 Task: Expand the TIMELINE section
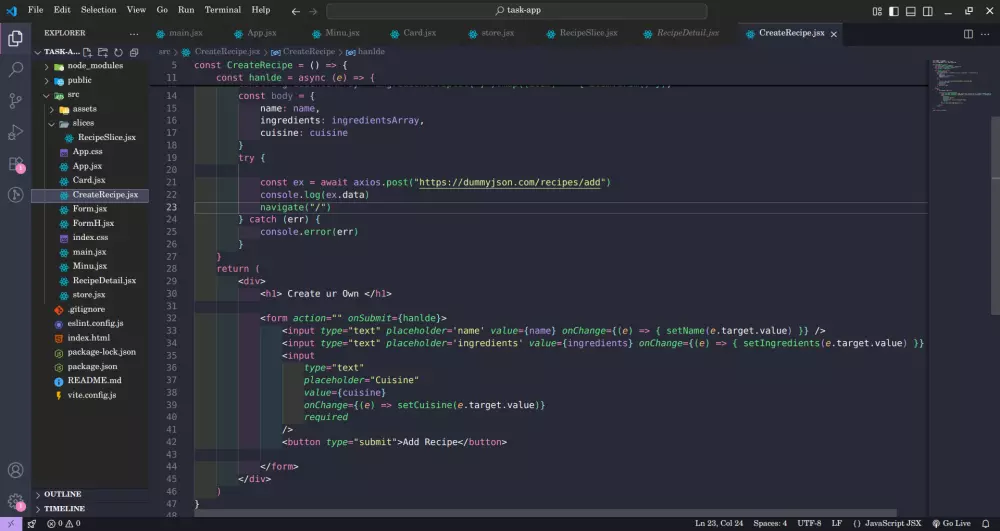[64, 508]
